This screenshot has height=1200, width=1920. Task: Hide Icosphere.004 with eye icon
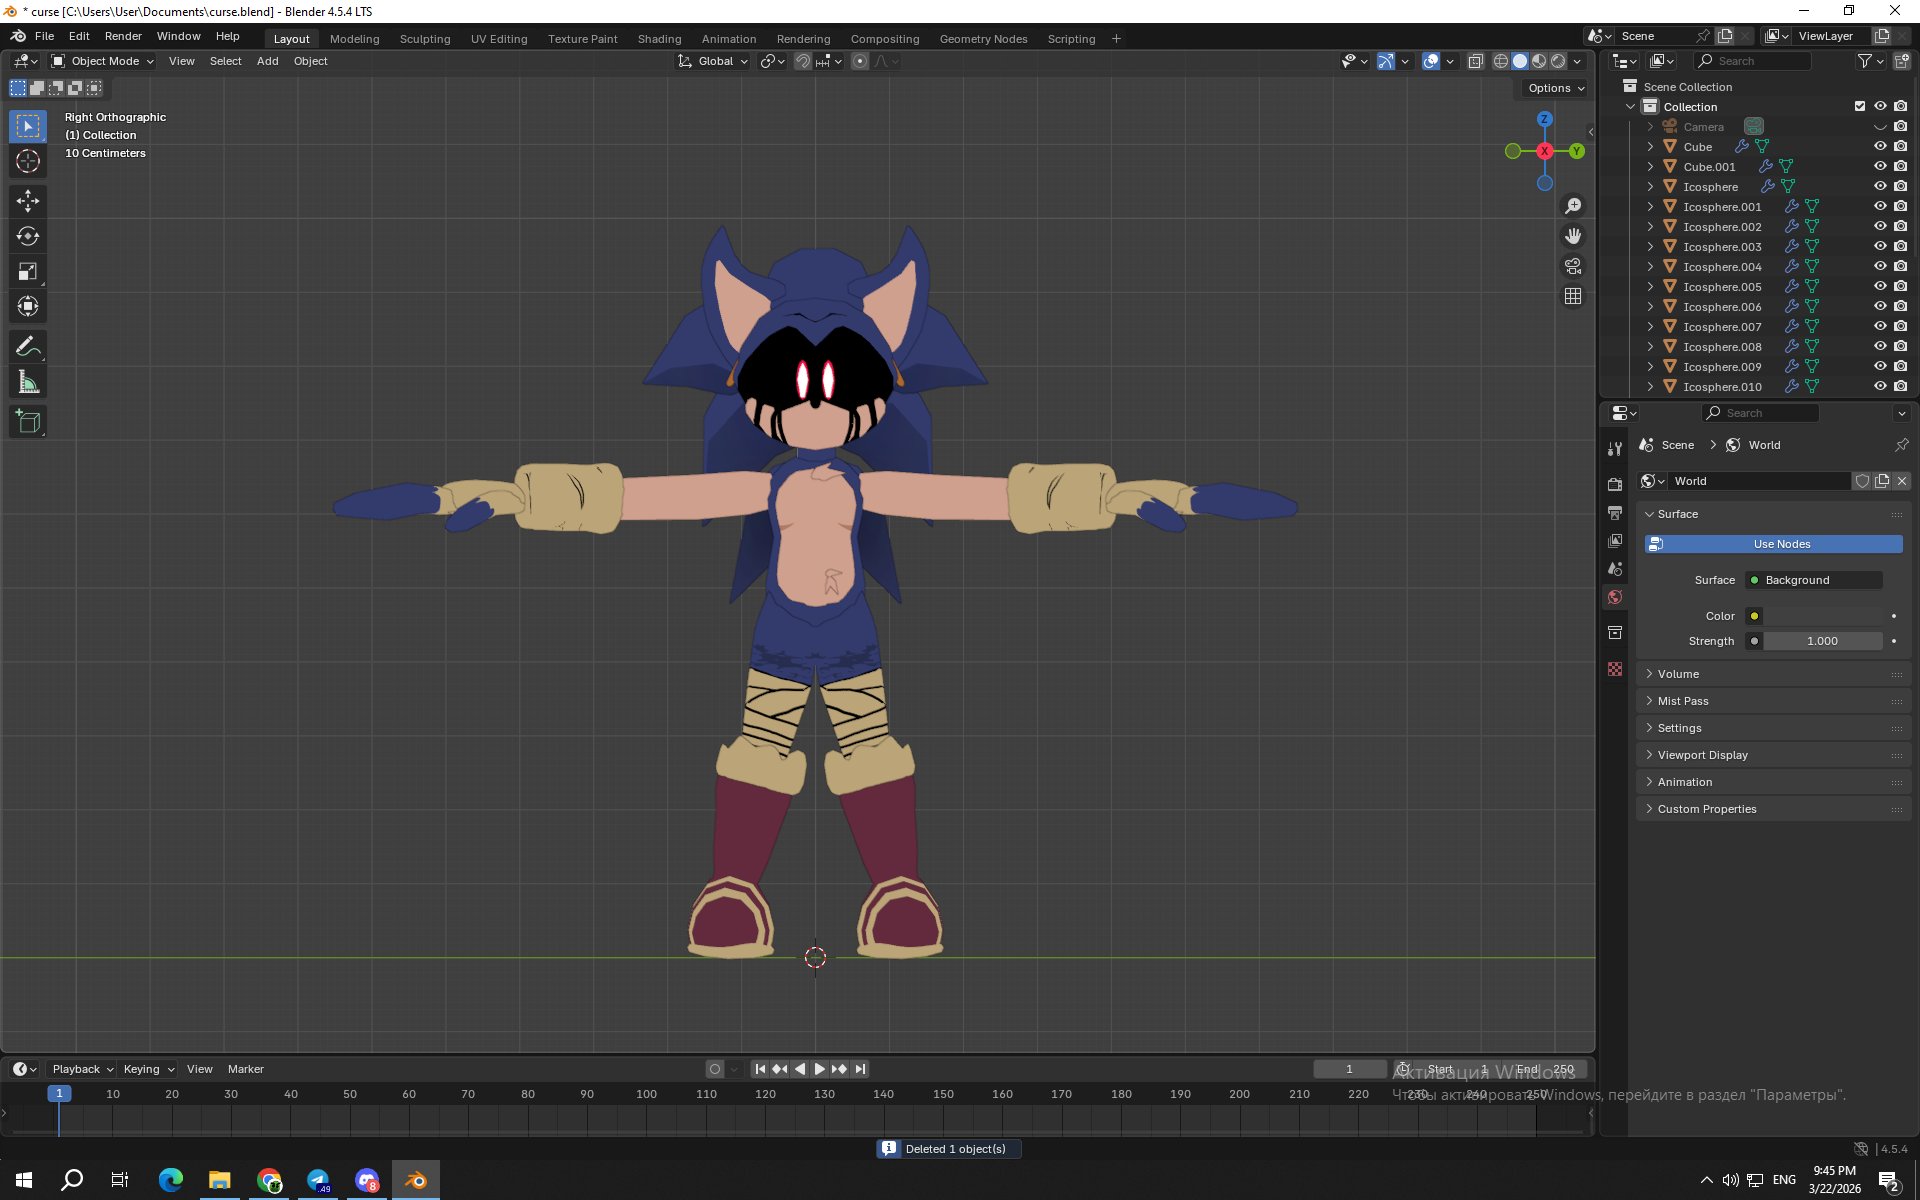[x=1880, y=266]
